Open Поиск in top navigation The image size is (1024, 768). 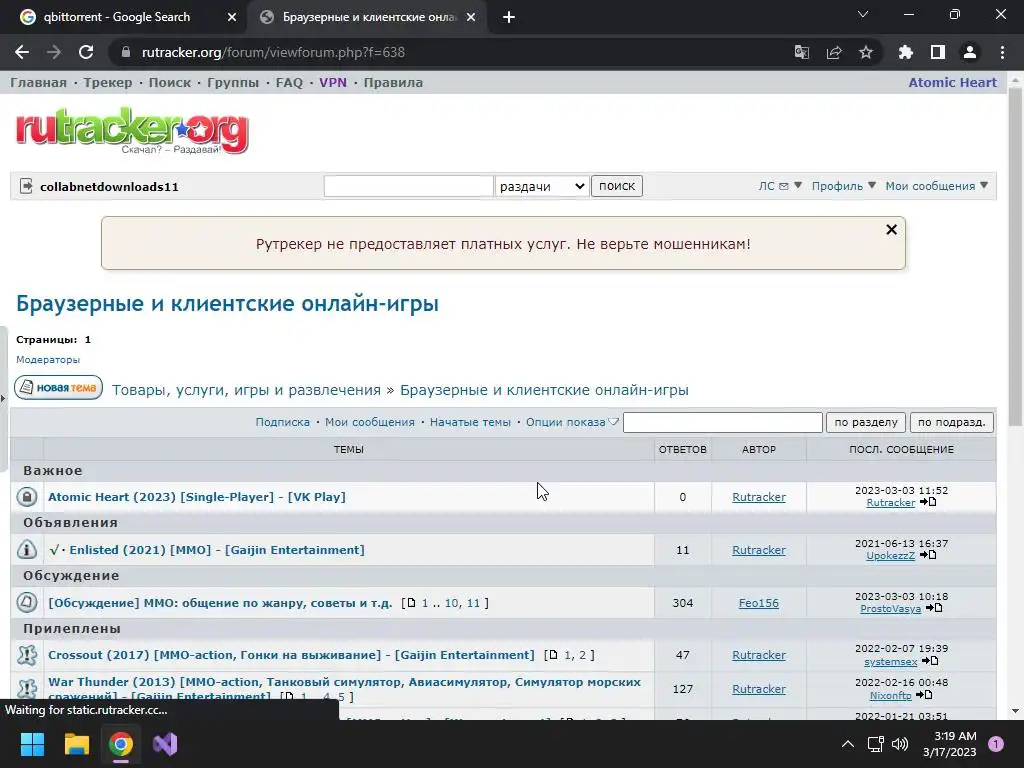pos(170,83)
